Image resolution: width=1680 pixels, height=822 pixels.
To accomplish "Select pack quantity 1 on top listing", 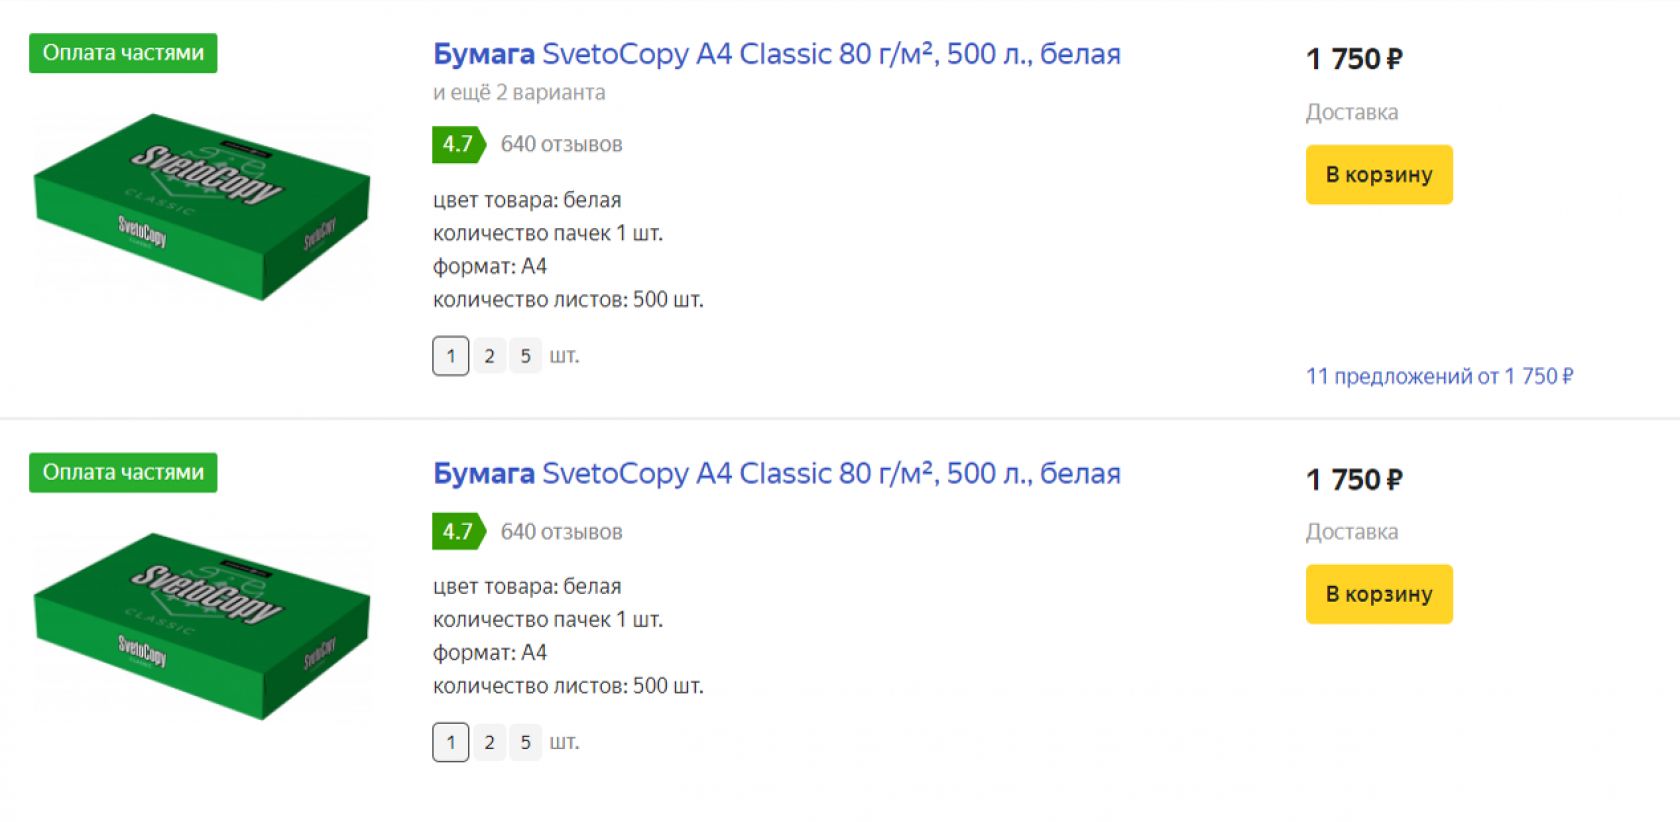I will (451, 356).
